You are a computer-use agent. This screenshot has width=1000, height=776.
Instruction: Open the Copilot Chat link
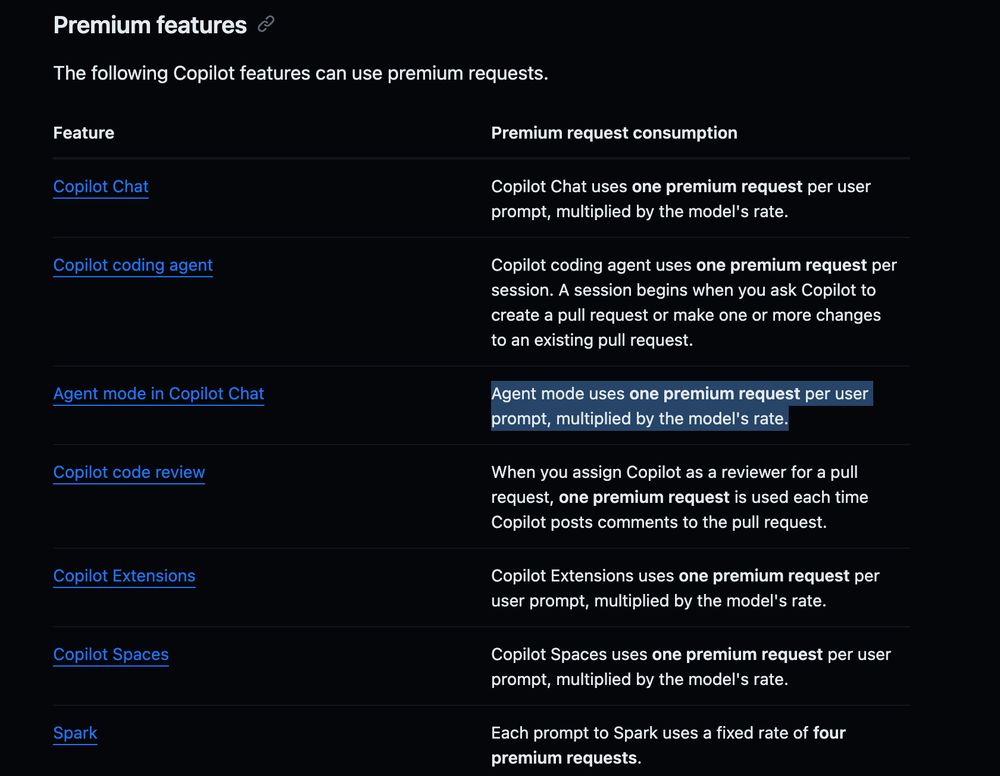click(101, 186)
